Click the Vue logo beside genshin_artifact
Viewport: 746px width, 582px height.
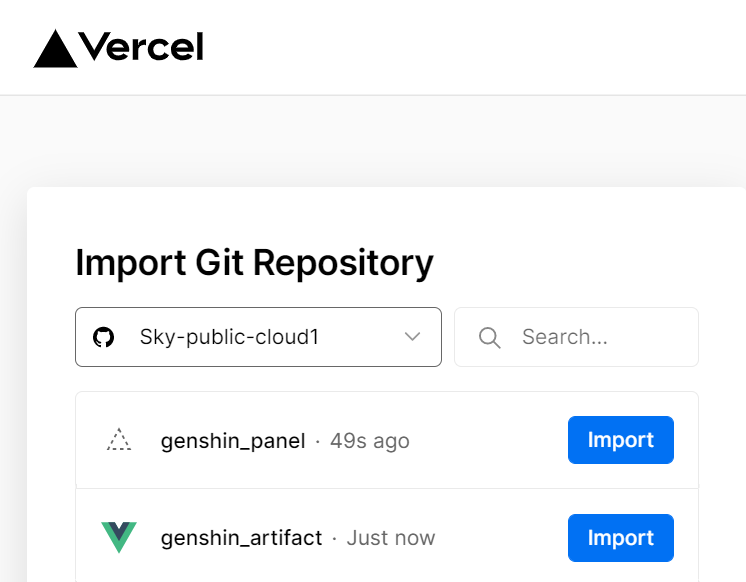pos(119,537)
